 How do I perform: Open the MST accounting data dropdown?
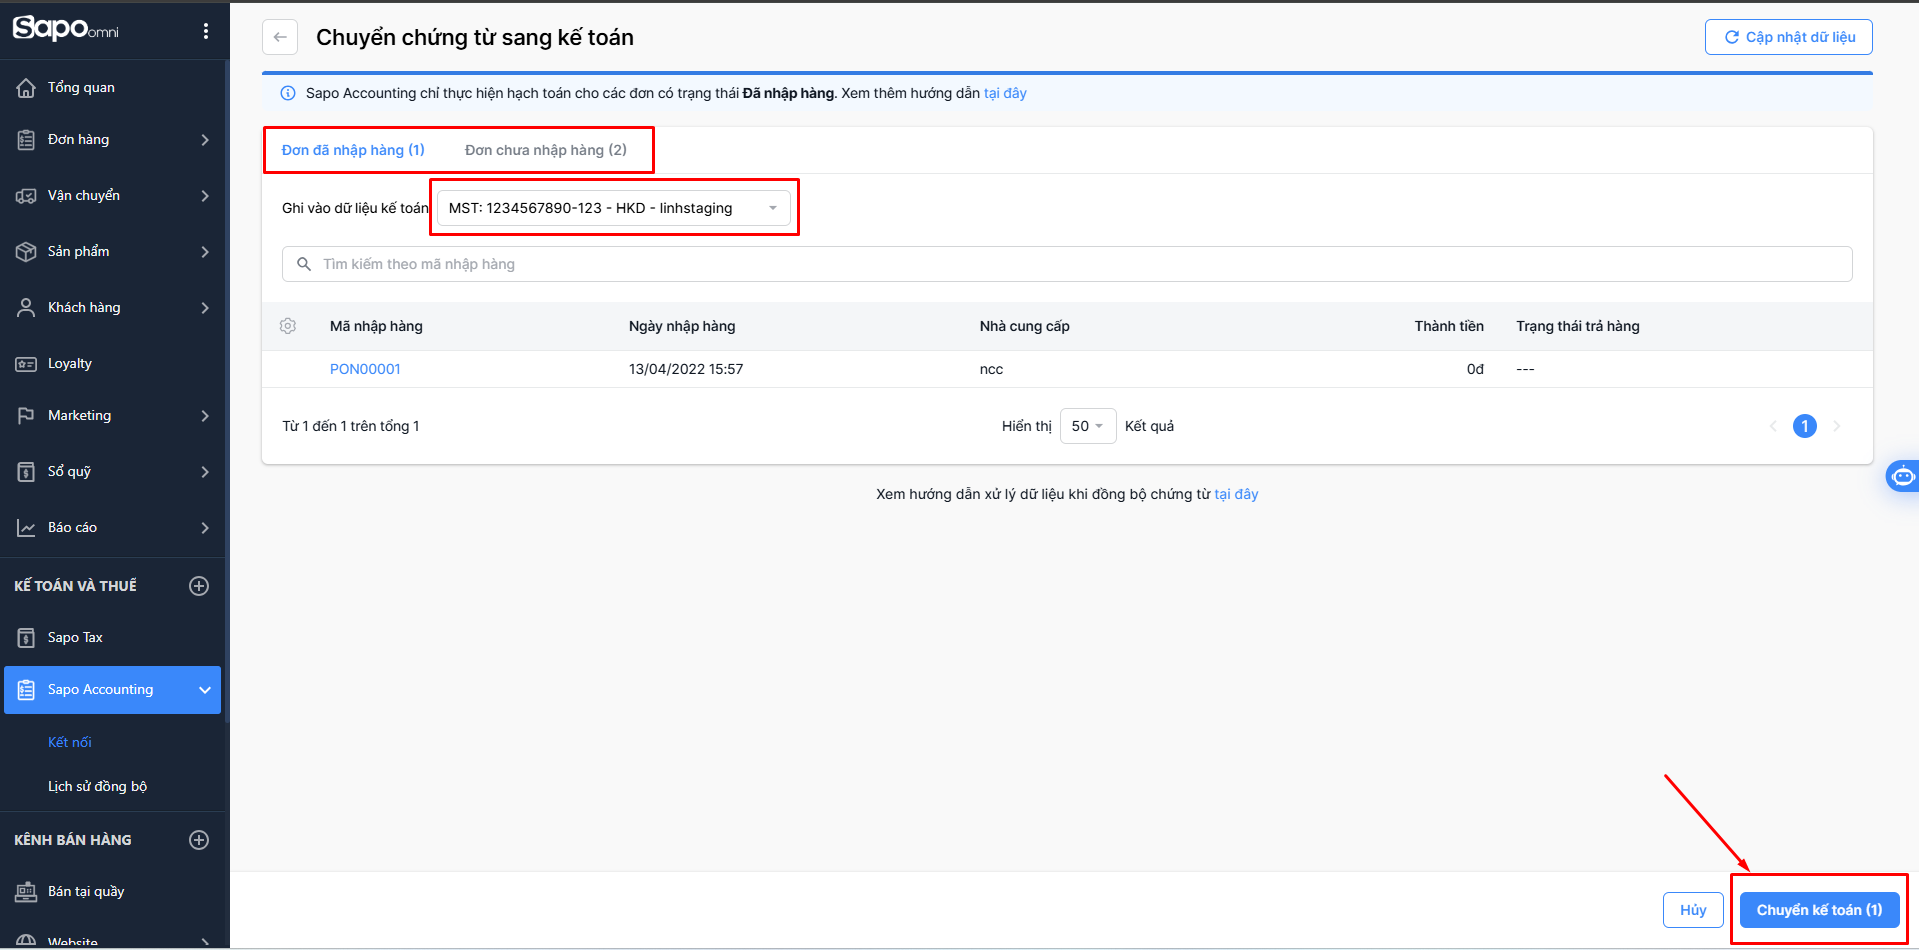pyautogui.click(x=613, y=208)
